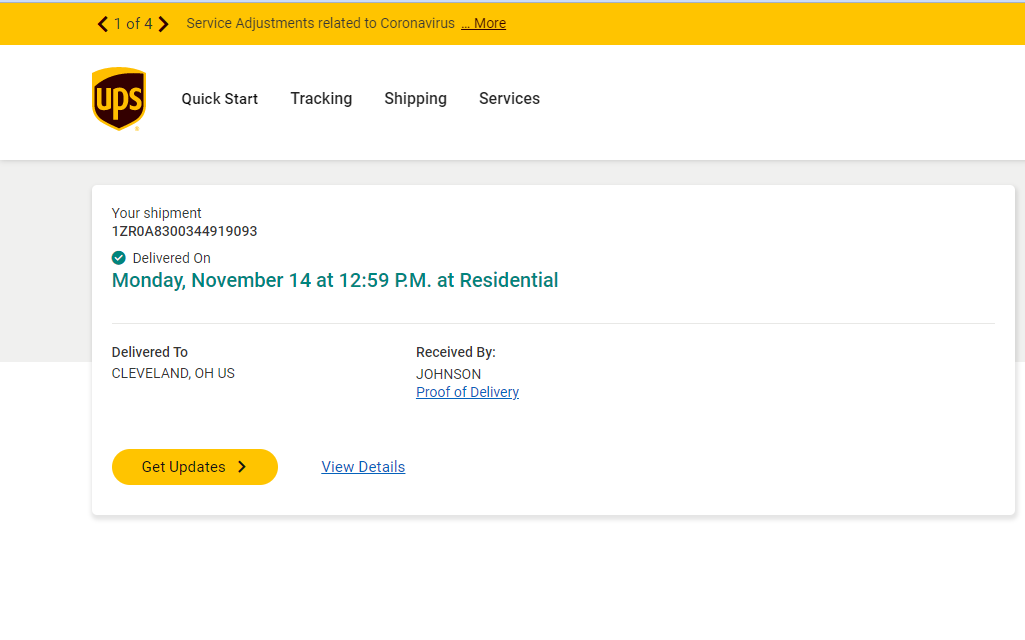Click the '1 of 4' alert counter
The width and height of the screenshot is (1025, 640).
133,24
